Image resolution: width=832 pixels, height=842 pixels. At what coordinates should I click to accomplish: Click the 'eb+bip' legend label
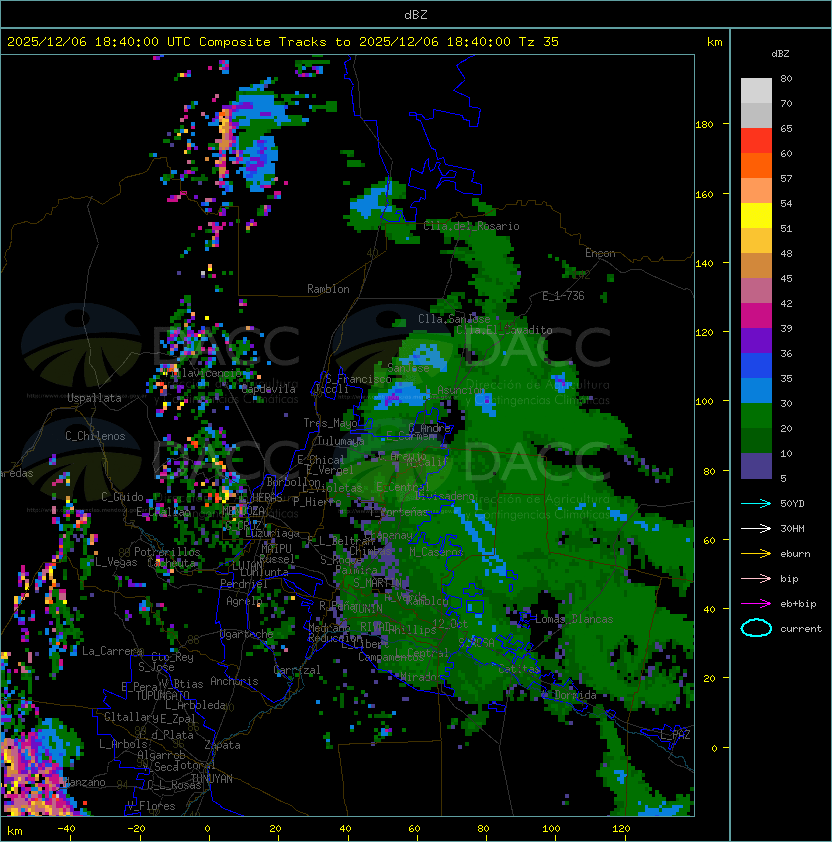798,604
